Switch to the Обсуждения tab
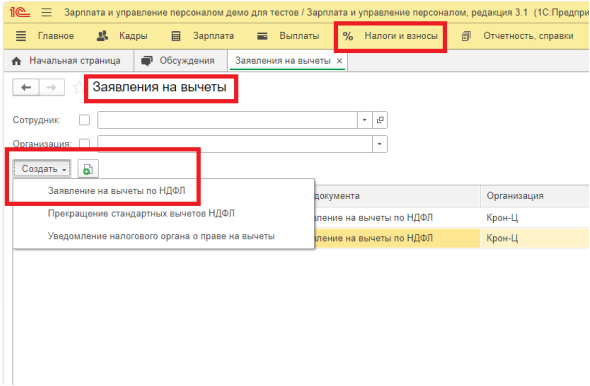Image resolution: width=590 pixels, height=386 pixels. click(x=178, y=61)
